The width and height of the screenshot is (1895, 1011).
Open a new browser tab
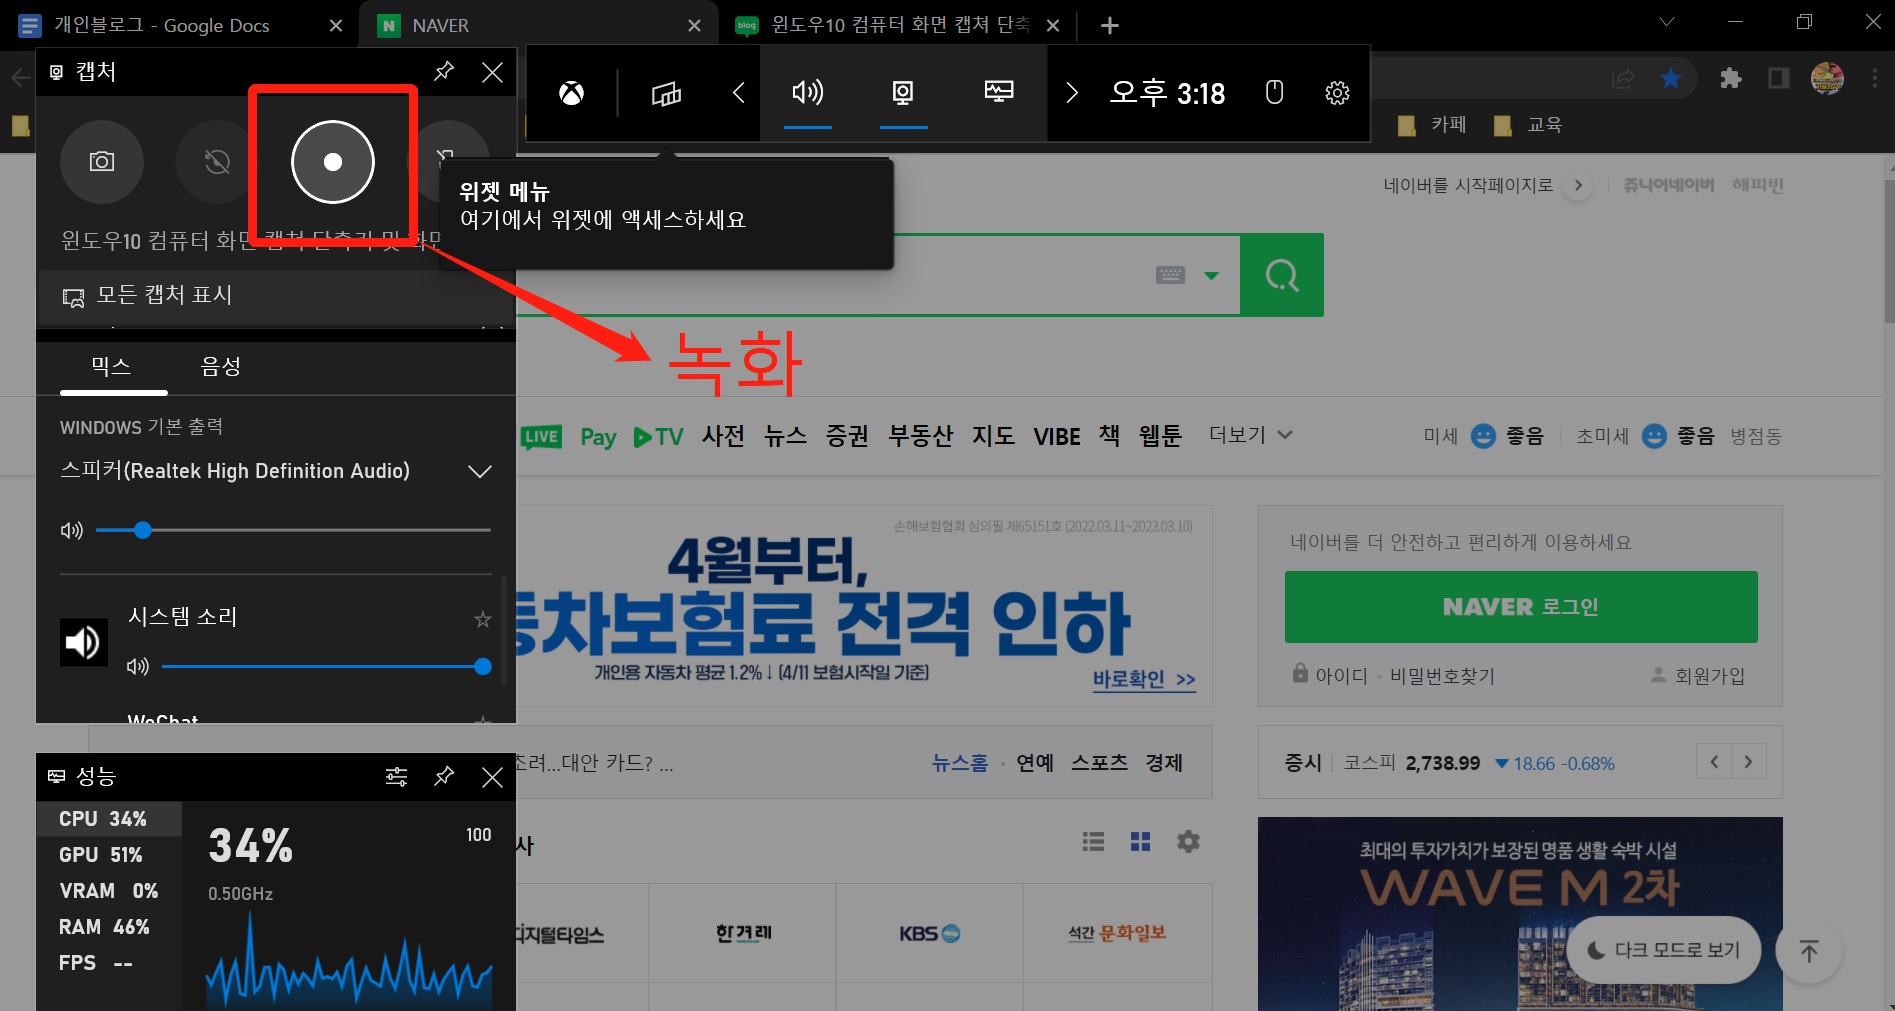(x=1110, y=25)
